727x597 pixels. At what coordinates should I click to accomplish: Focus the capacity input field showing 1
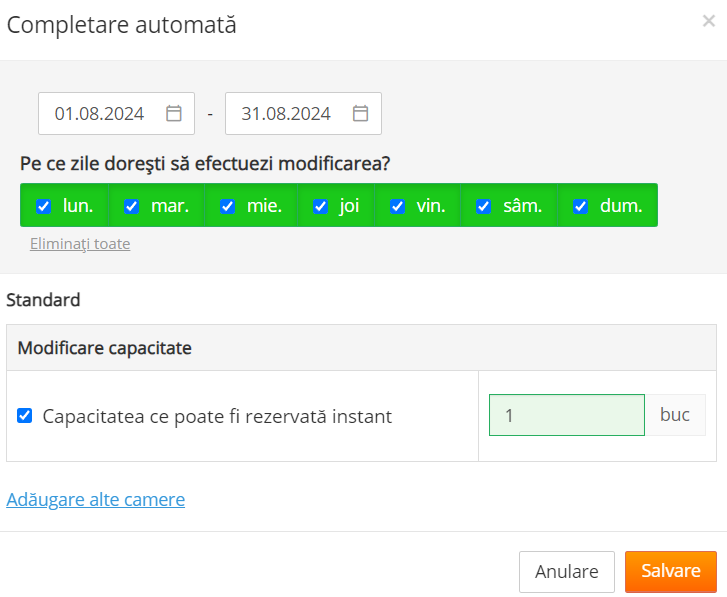click(566, 415)
